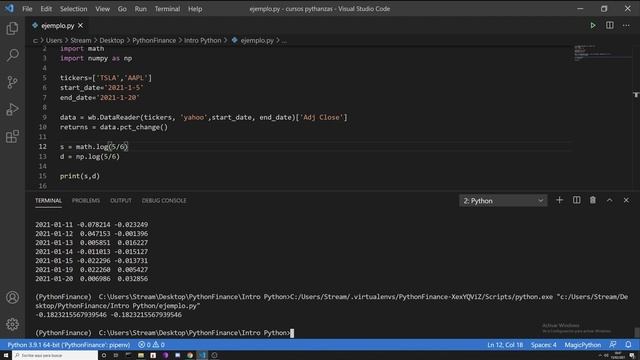
Task: Open the Cortana circle on taskbar
Action: click(104, 356)
